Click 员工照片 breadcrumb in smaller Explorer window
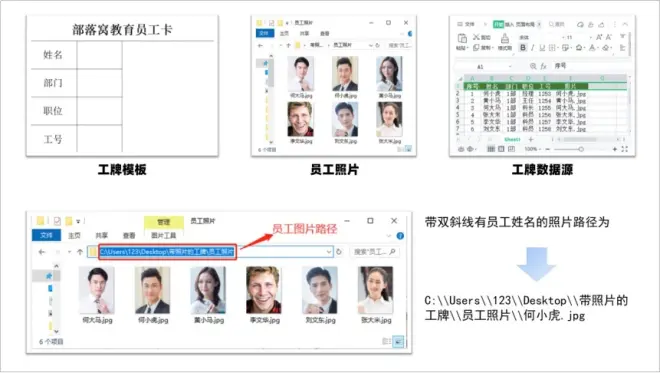 [x=342, y=45]
